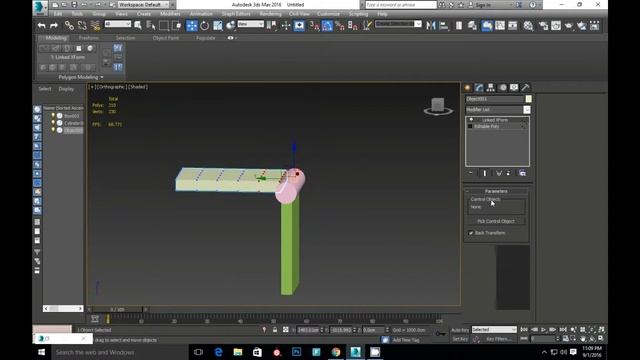Switch to the Object Paint ribbon tab
640x360 pixels.
click(166, 38)
